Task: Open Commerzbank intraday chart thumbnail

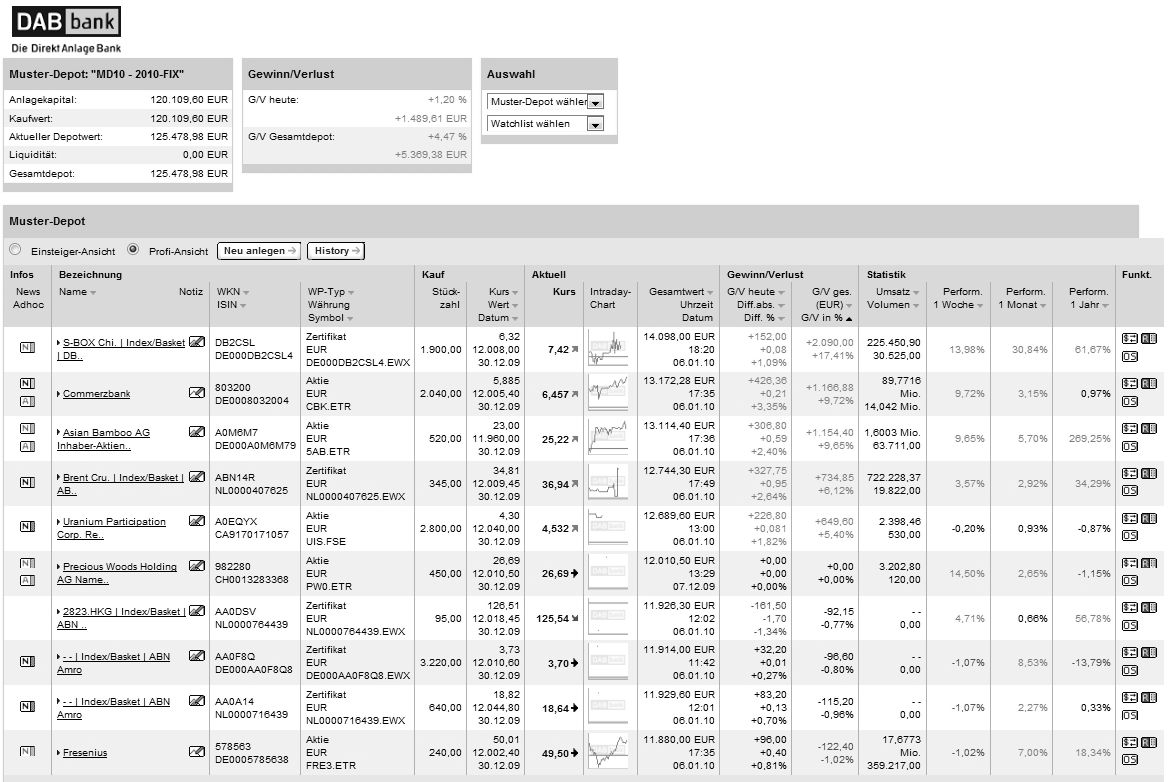Action: (608, 393)
